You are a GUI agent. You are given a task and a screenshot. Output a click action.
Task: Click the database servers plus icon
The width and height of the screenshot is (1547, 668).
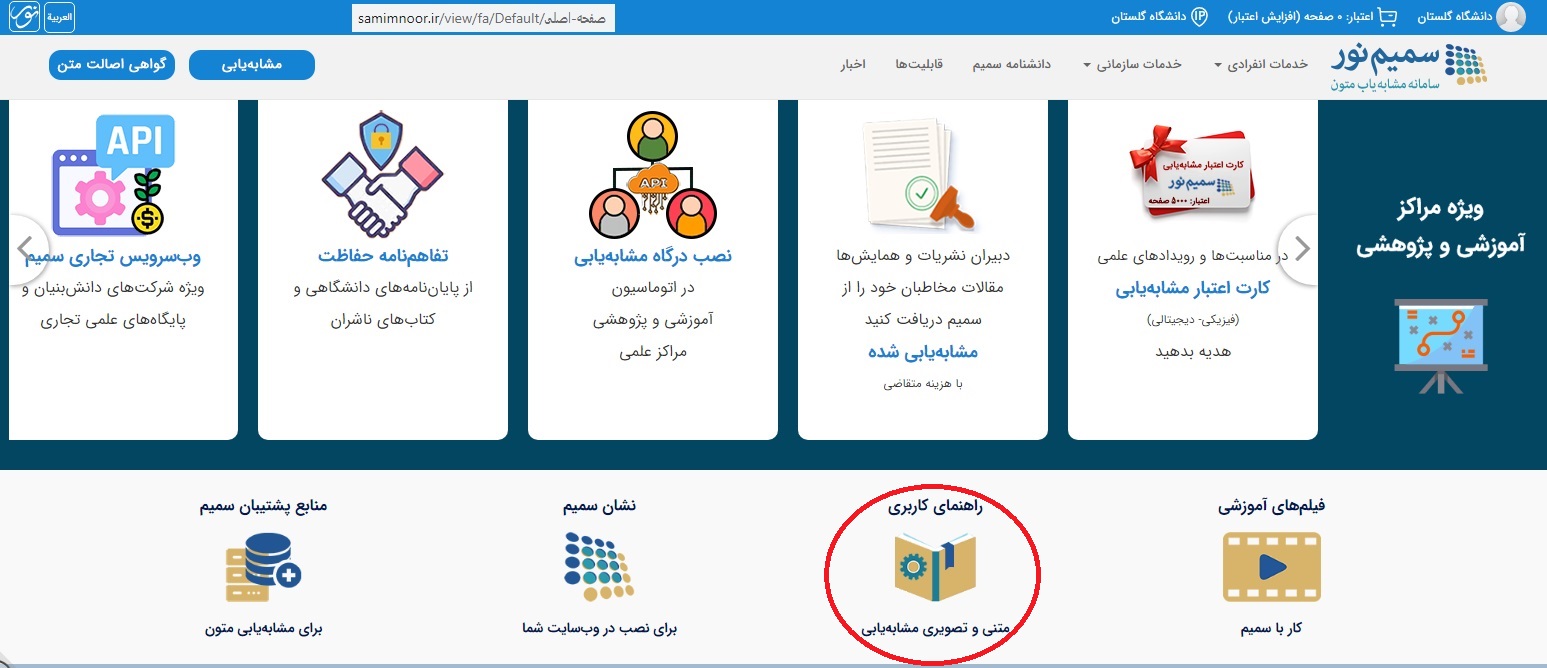263,567
